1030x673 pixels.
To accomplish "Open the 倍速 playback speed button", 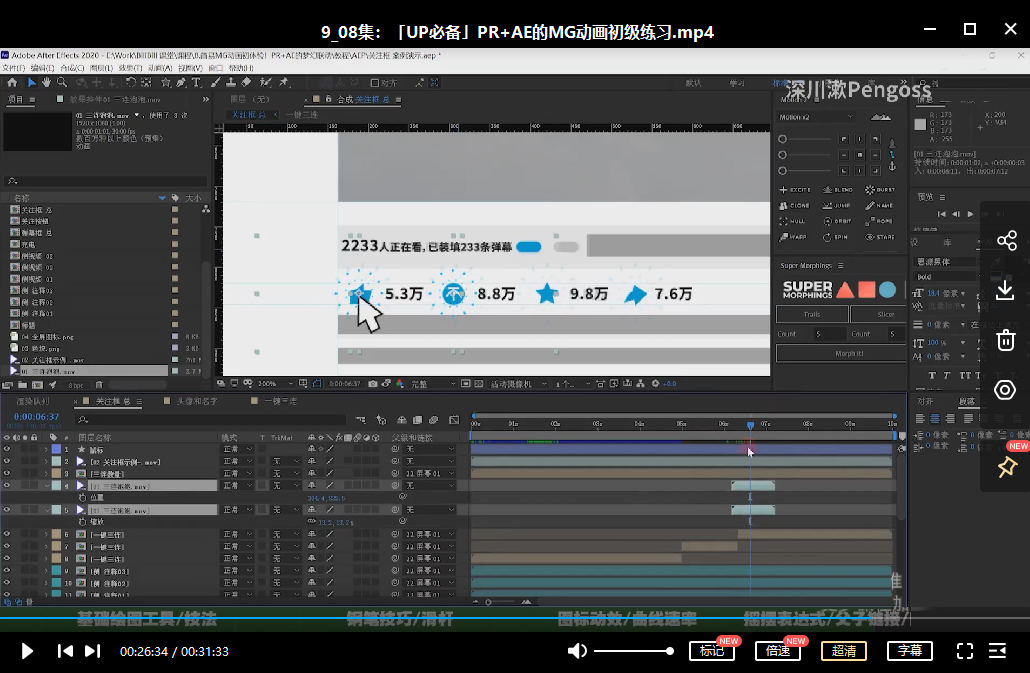I will pyautogui.click(x=777, y=651).
